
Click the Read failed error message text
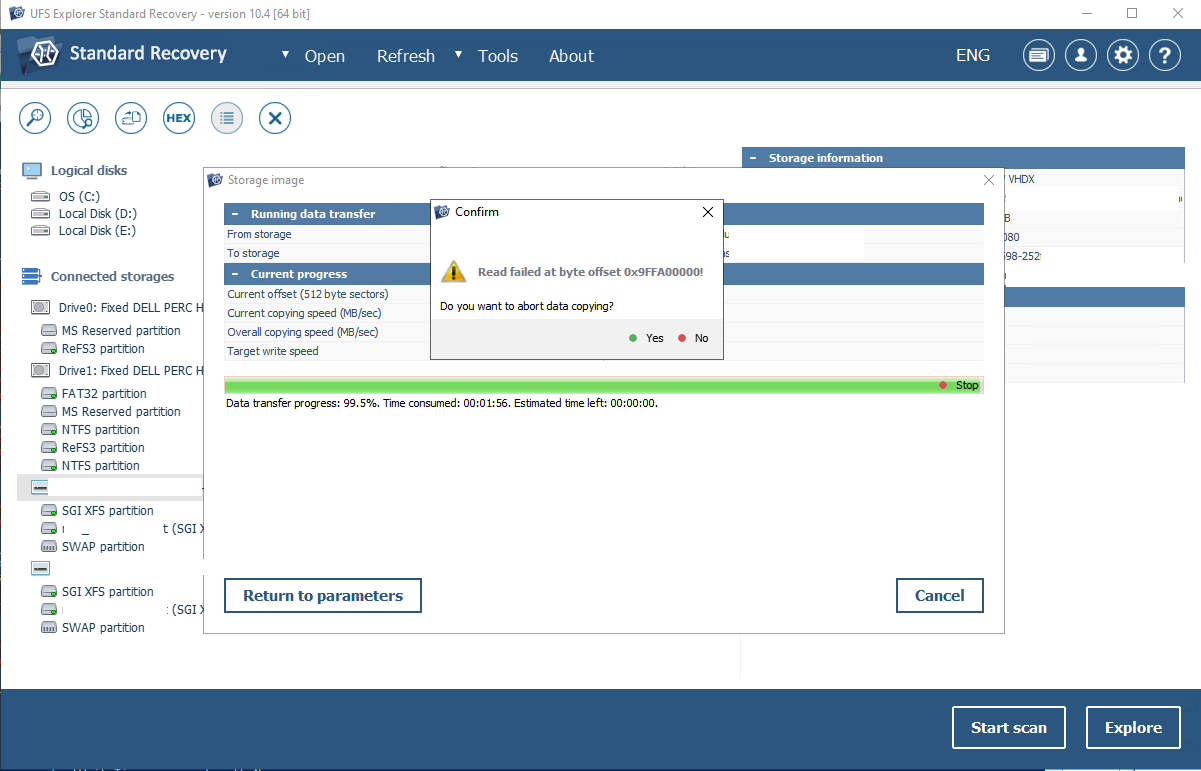590,272
